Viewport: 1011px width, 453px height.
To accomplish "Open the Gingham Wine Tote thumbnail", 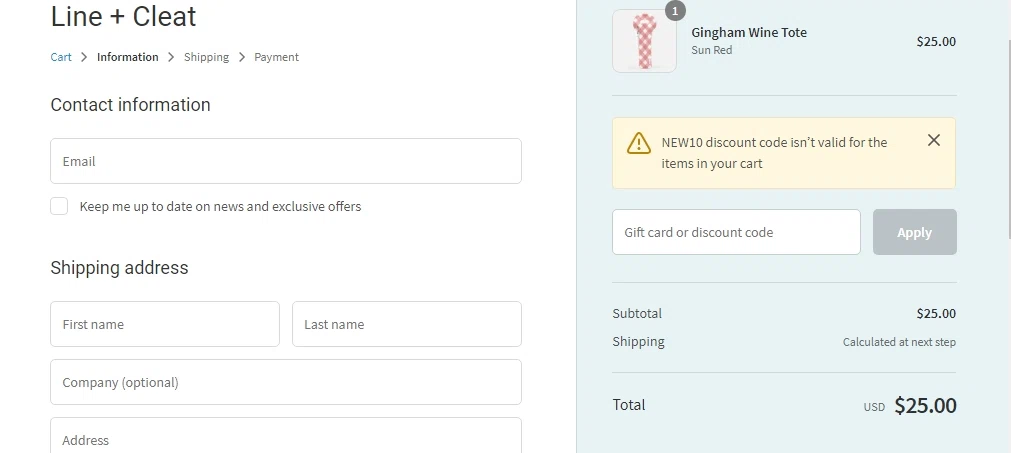I will pos(644,41).
